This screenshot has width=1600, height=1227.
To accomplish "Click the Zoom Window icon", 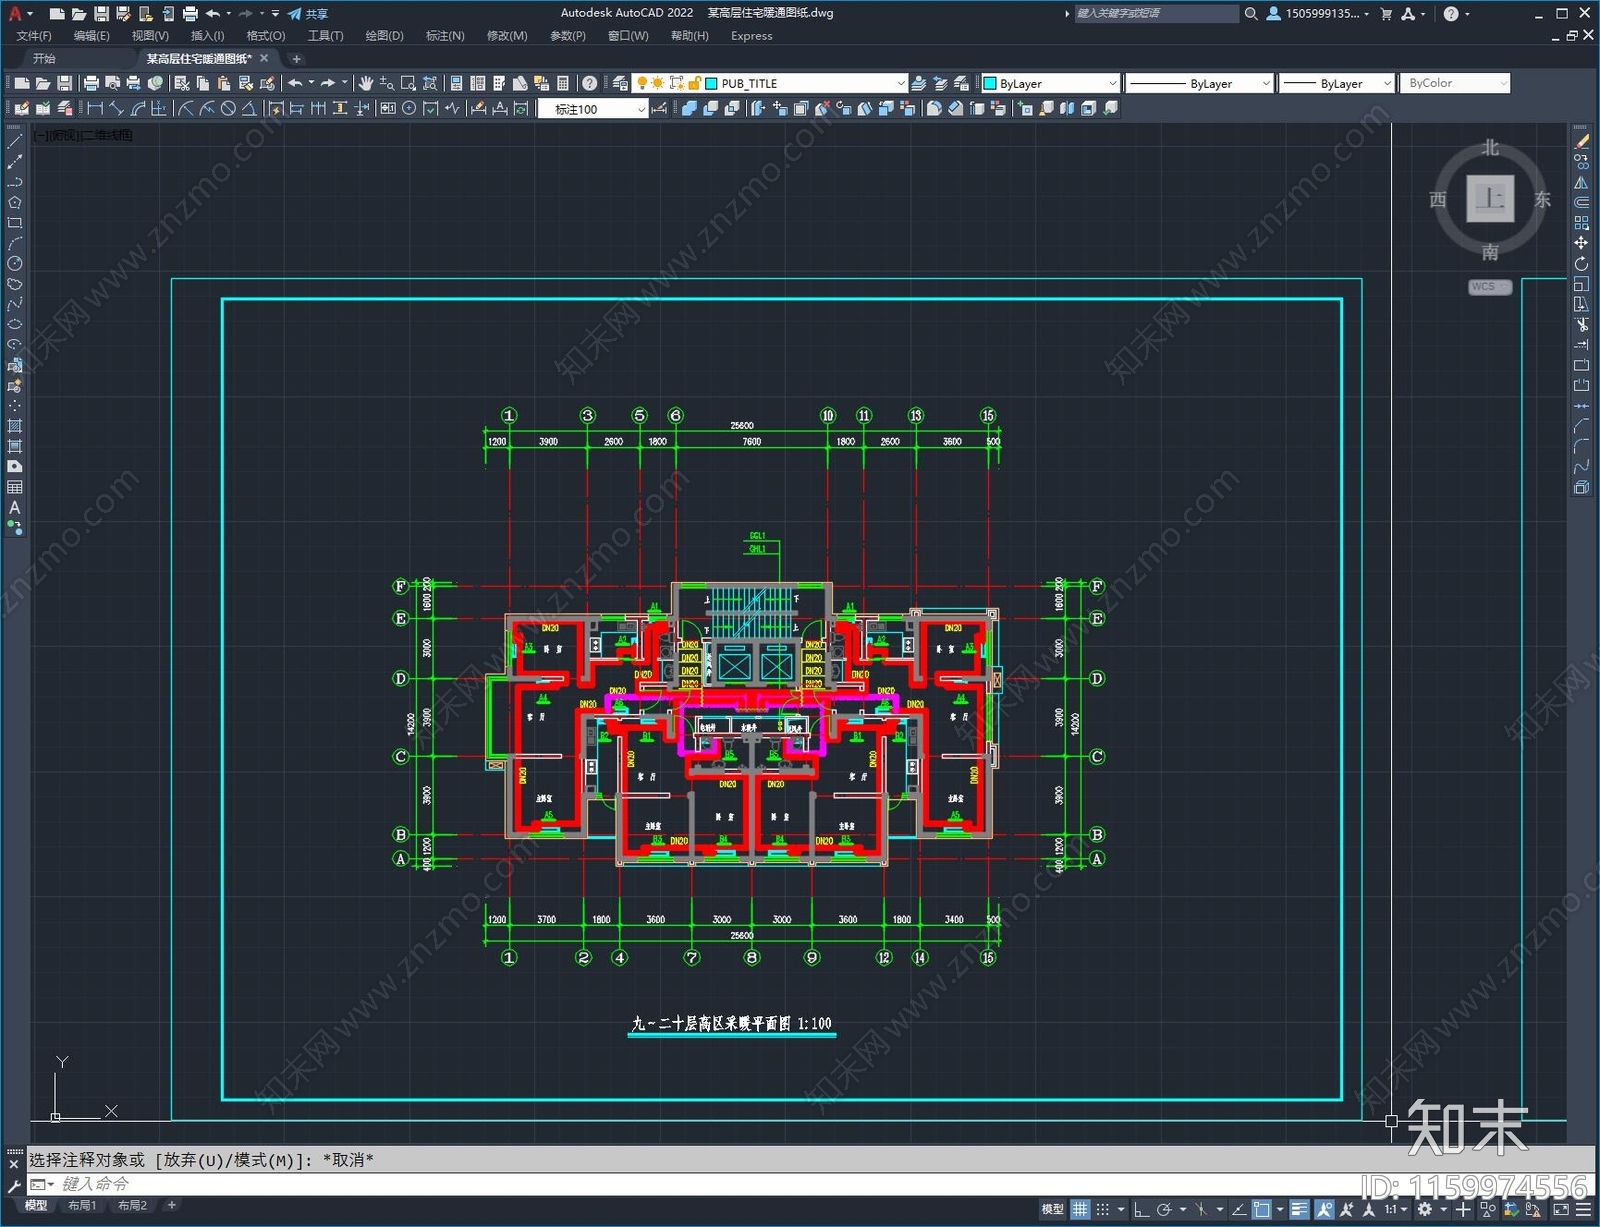I will coord(408,83).
